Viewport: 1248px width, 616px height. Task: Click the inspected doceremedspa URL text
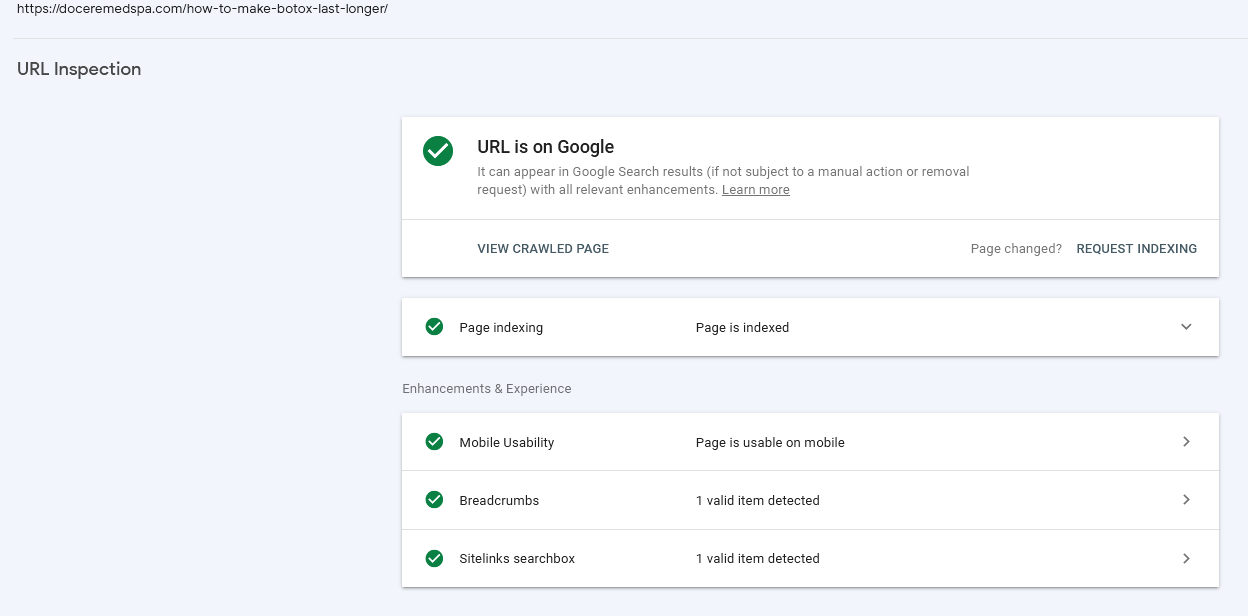coord(202,9)
